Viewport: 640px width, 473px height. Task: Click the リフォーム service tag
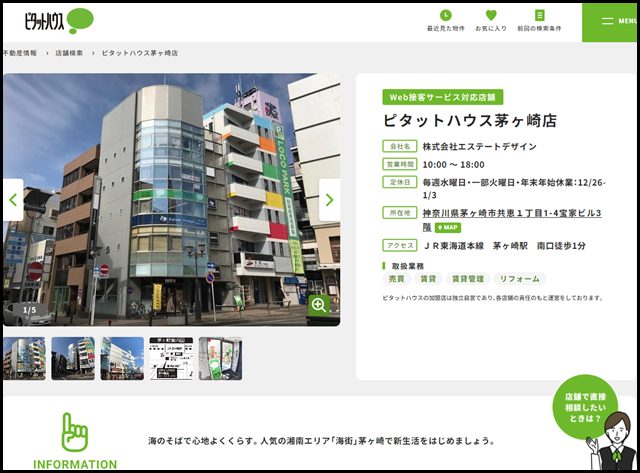pos(520,279)
